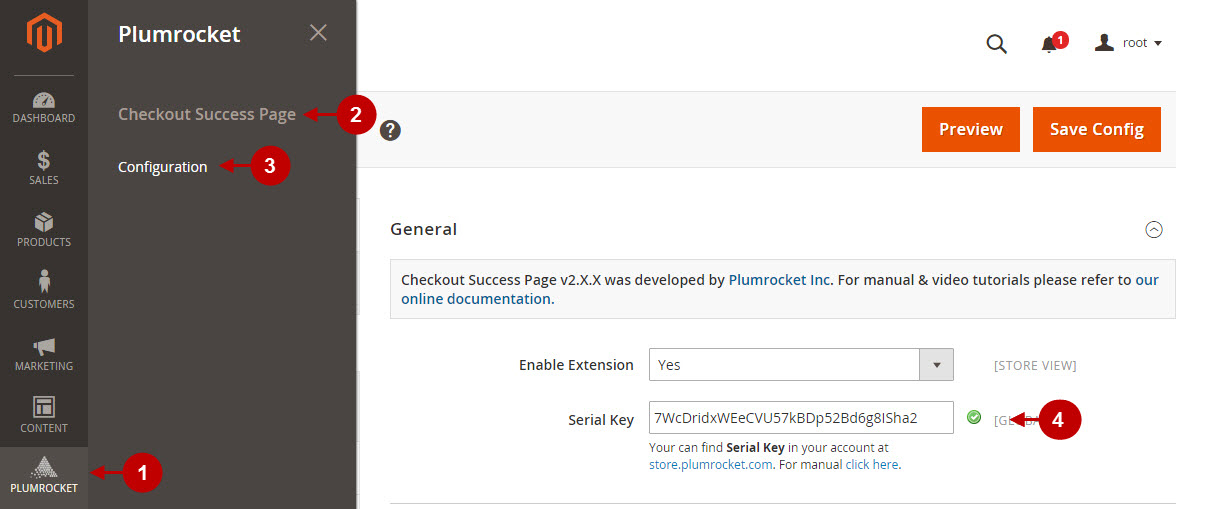The image size is (1206, 509).
Task: Open the Customers sidebar menu
Action: [x=44, y=292]
